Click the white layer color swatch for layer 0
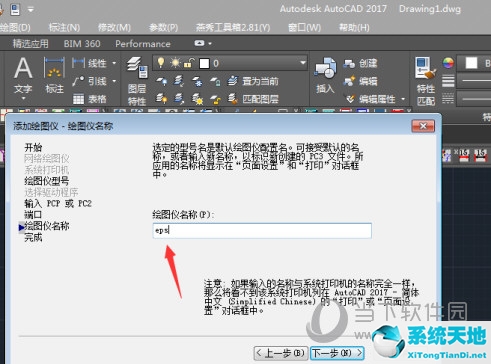The image size is (491, 364). (204, 63)
